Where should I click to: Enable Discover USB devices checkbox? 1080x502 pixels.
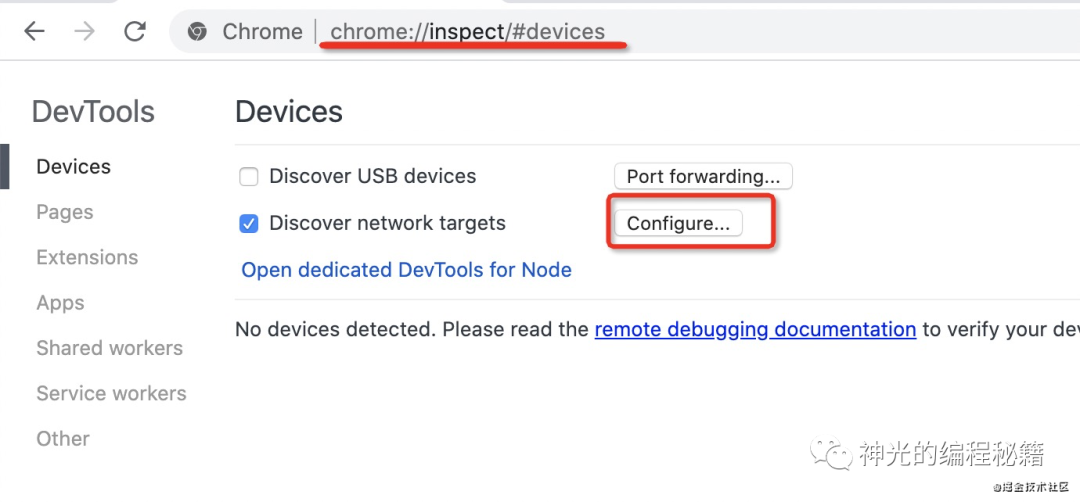point(249,177)
